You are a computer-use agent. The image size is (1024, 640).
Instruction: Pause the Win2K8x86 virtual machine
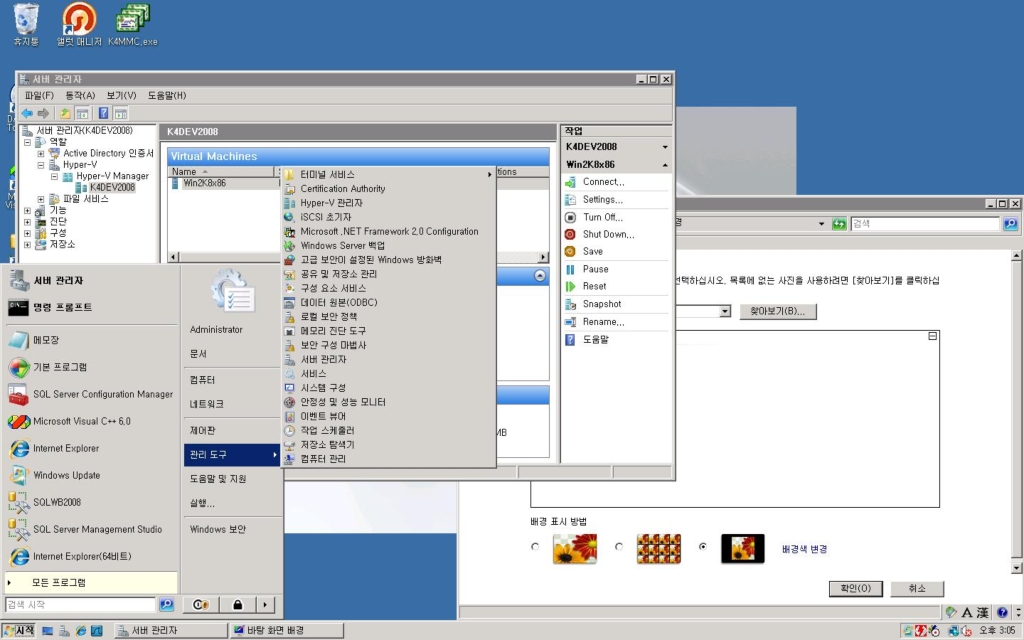pyautogui.click(x=595, y=269)
